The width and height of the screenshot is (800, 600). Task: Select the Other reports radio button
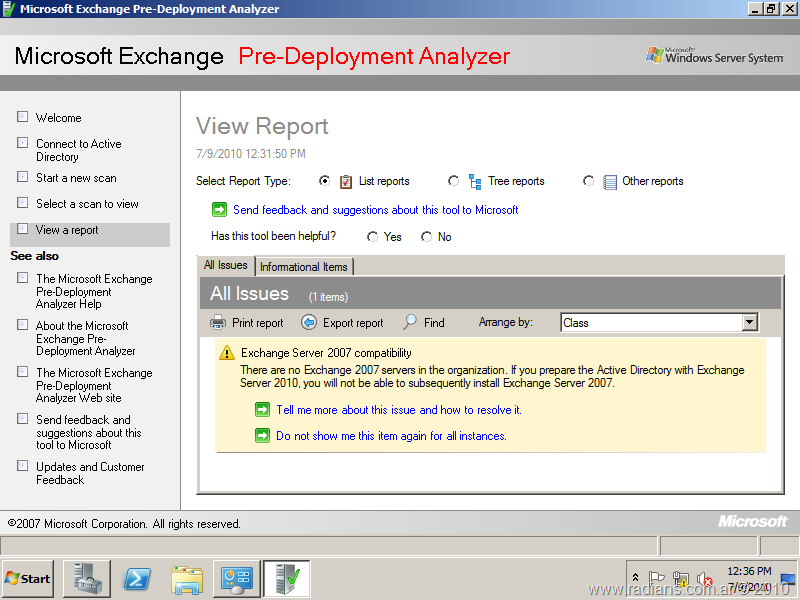588,181
